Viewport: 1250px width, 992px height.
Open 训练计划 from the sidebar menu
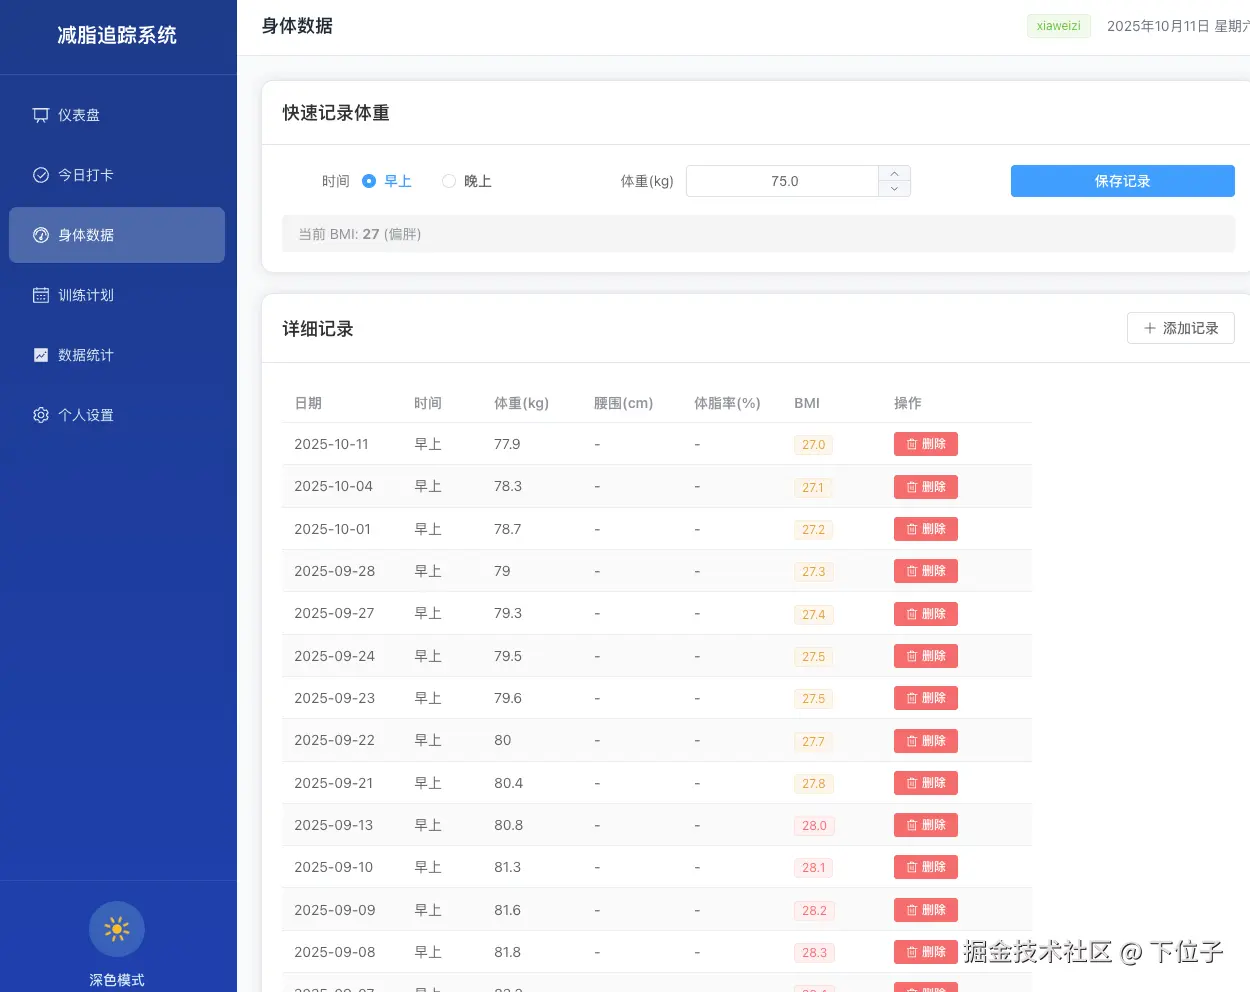(86, 294)
